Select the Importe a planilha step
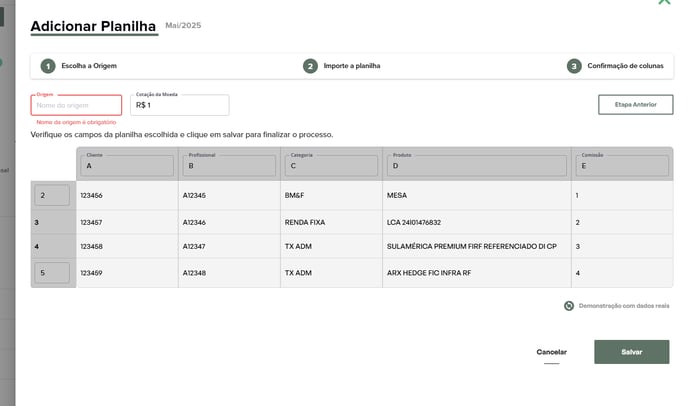 [351, 66]
